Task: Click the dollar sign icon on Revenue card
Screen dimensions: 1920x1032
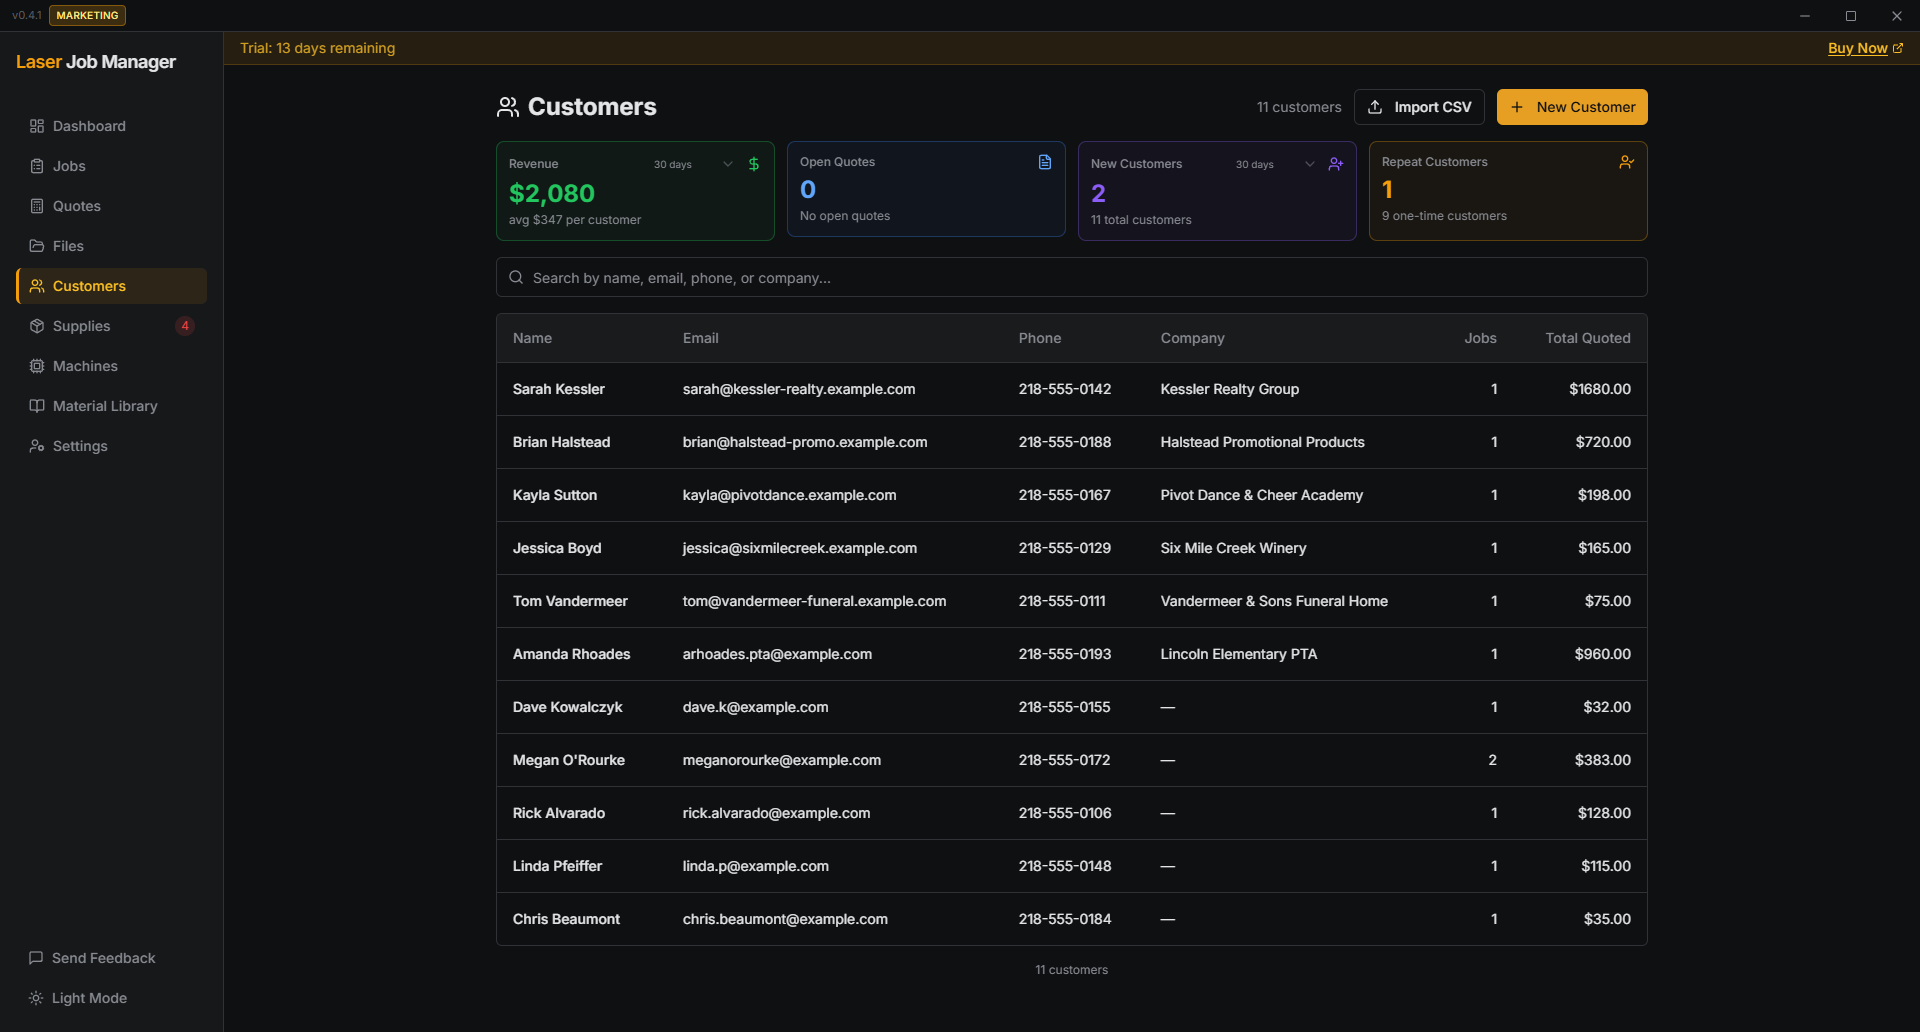Action: click(753, 163)
